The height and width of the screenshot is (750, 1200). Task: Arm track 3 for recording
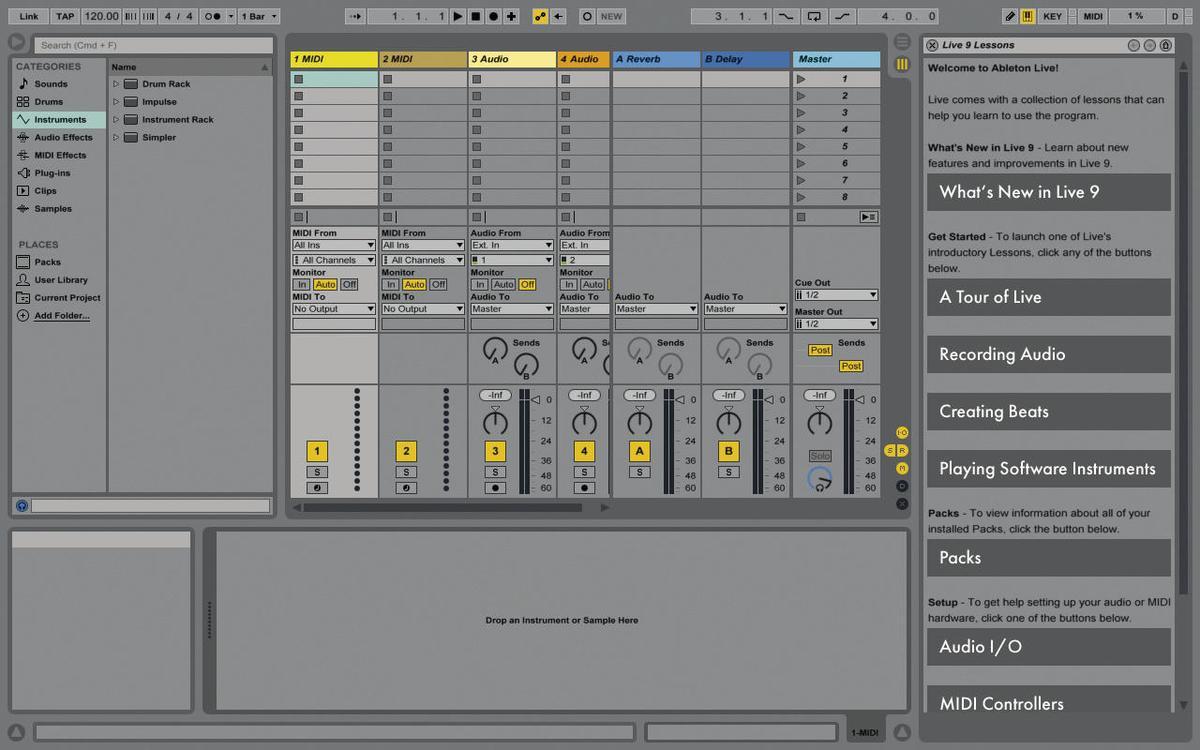[495, 488]
